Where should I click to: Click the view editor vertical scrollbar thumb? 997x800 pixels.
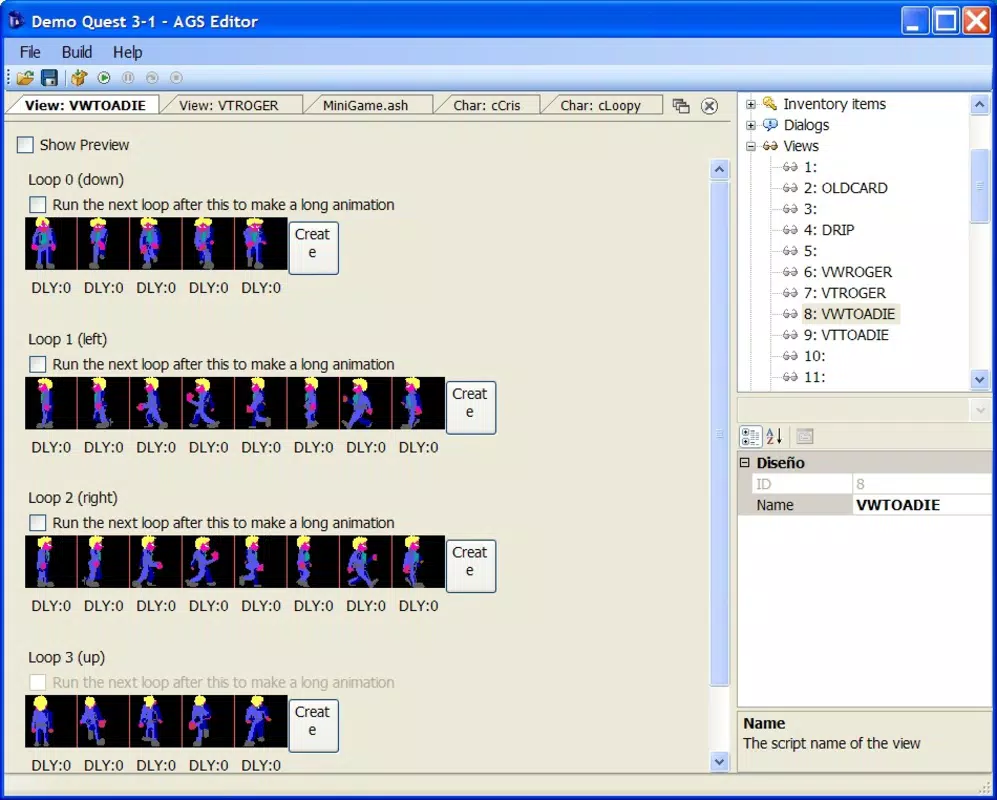coord(719,434)
